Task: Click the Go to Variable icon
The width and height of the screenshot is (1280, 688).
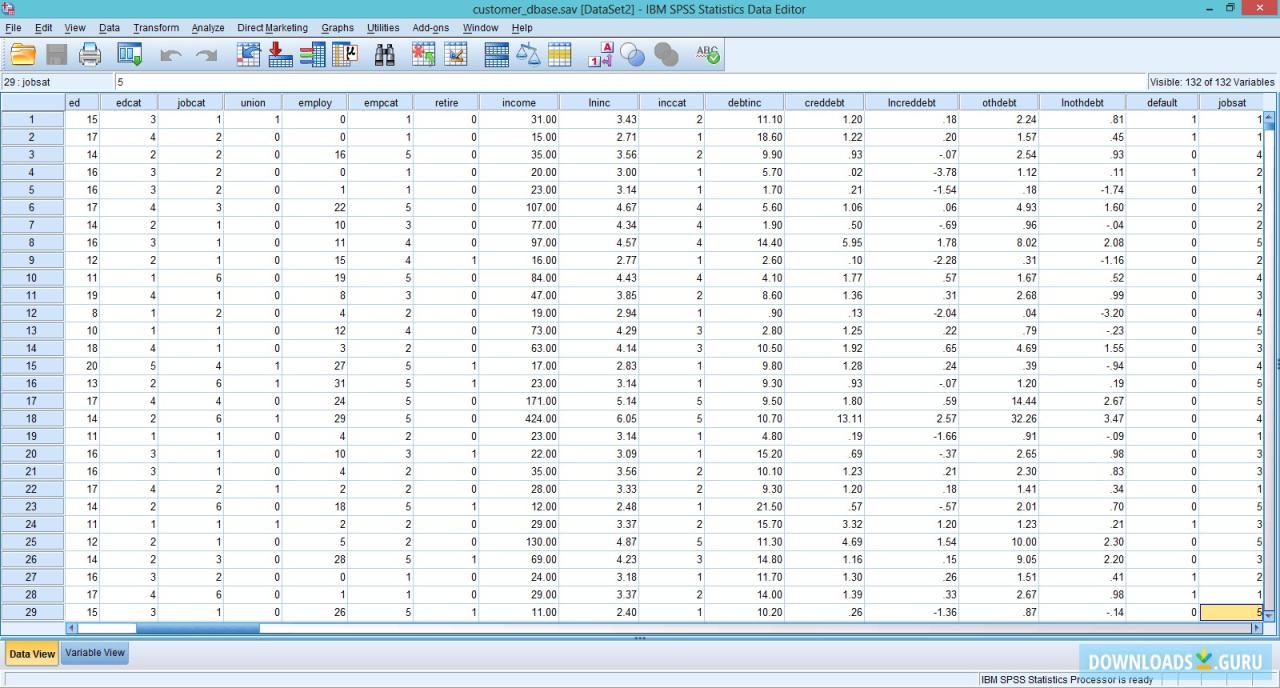Action: (281, 54)
